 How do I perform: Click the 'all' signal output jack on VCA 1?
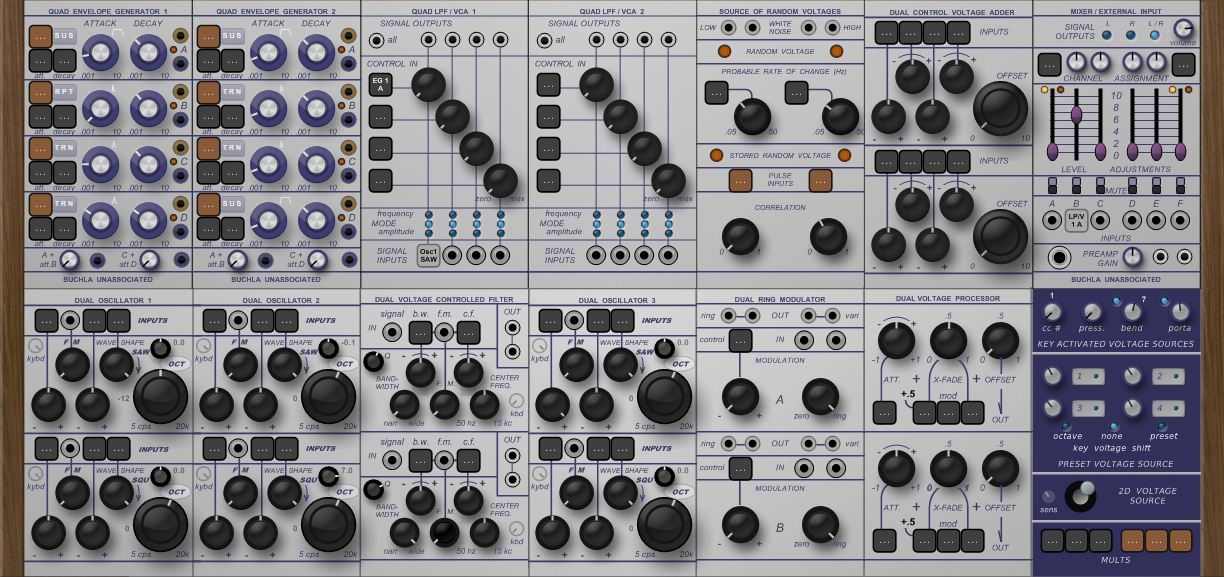coord(375,41)
